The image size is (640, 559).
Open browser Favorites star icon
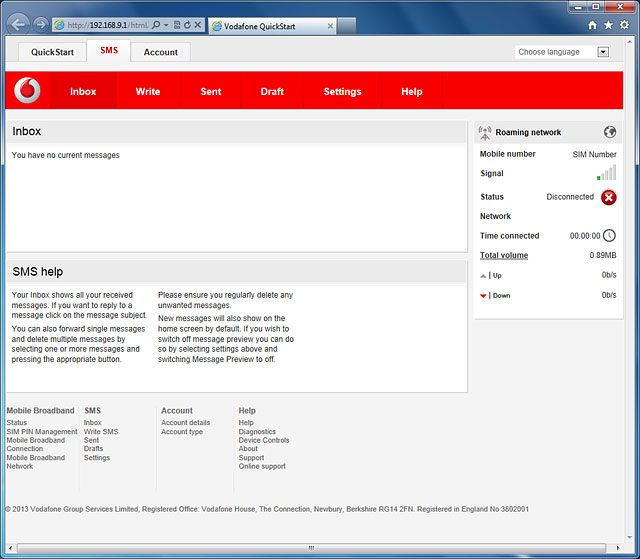point(609,24)
